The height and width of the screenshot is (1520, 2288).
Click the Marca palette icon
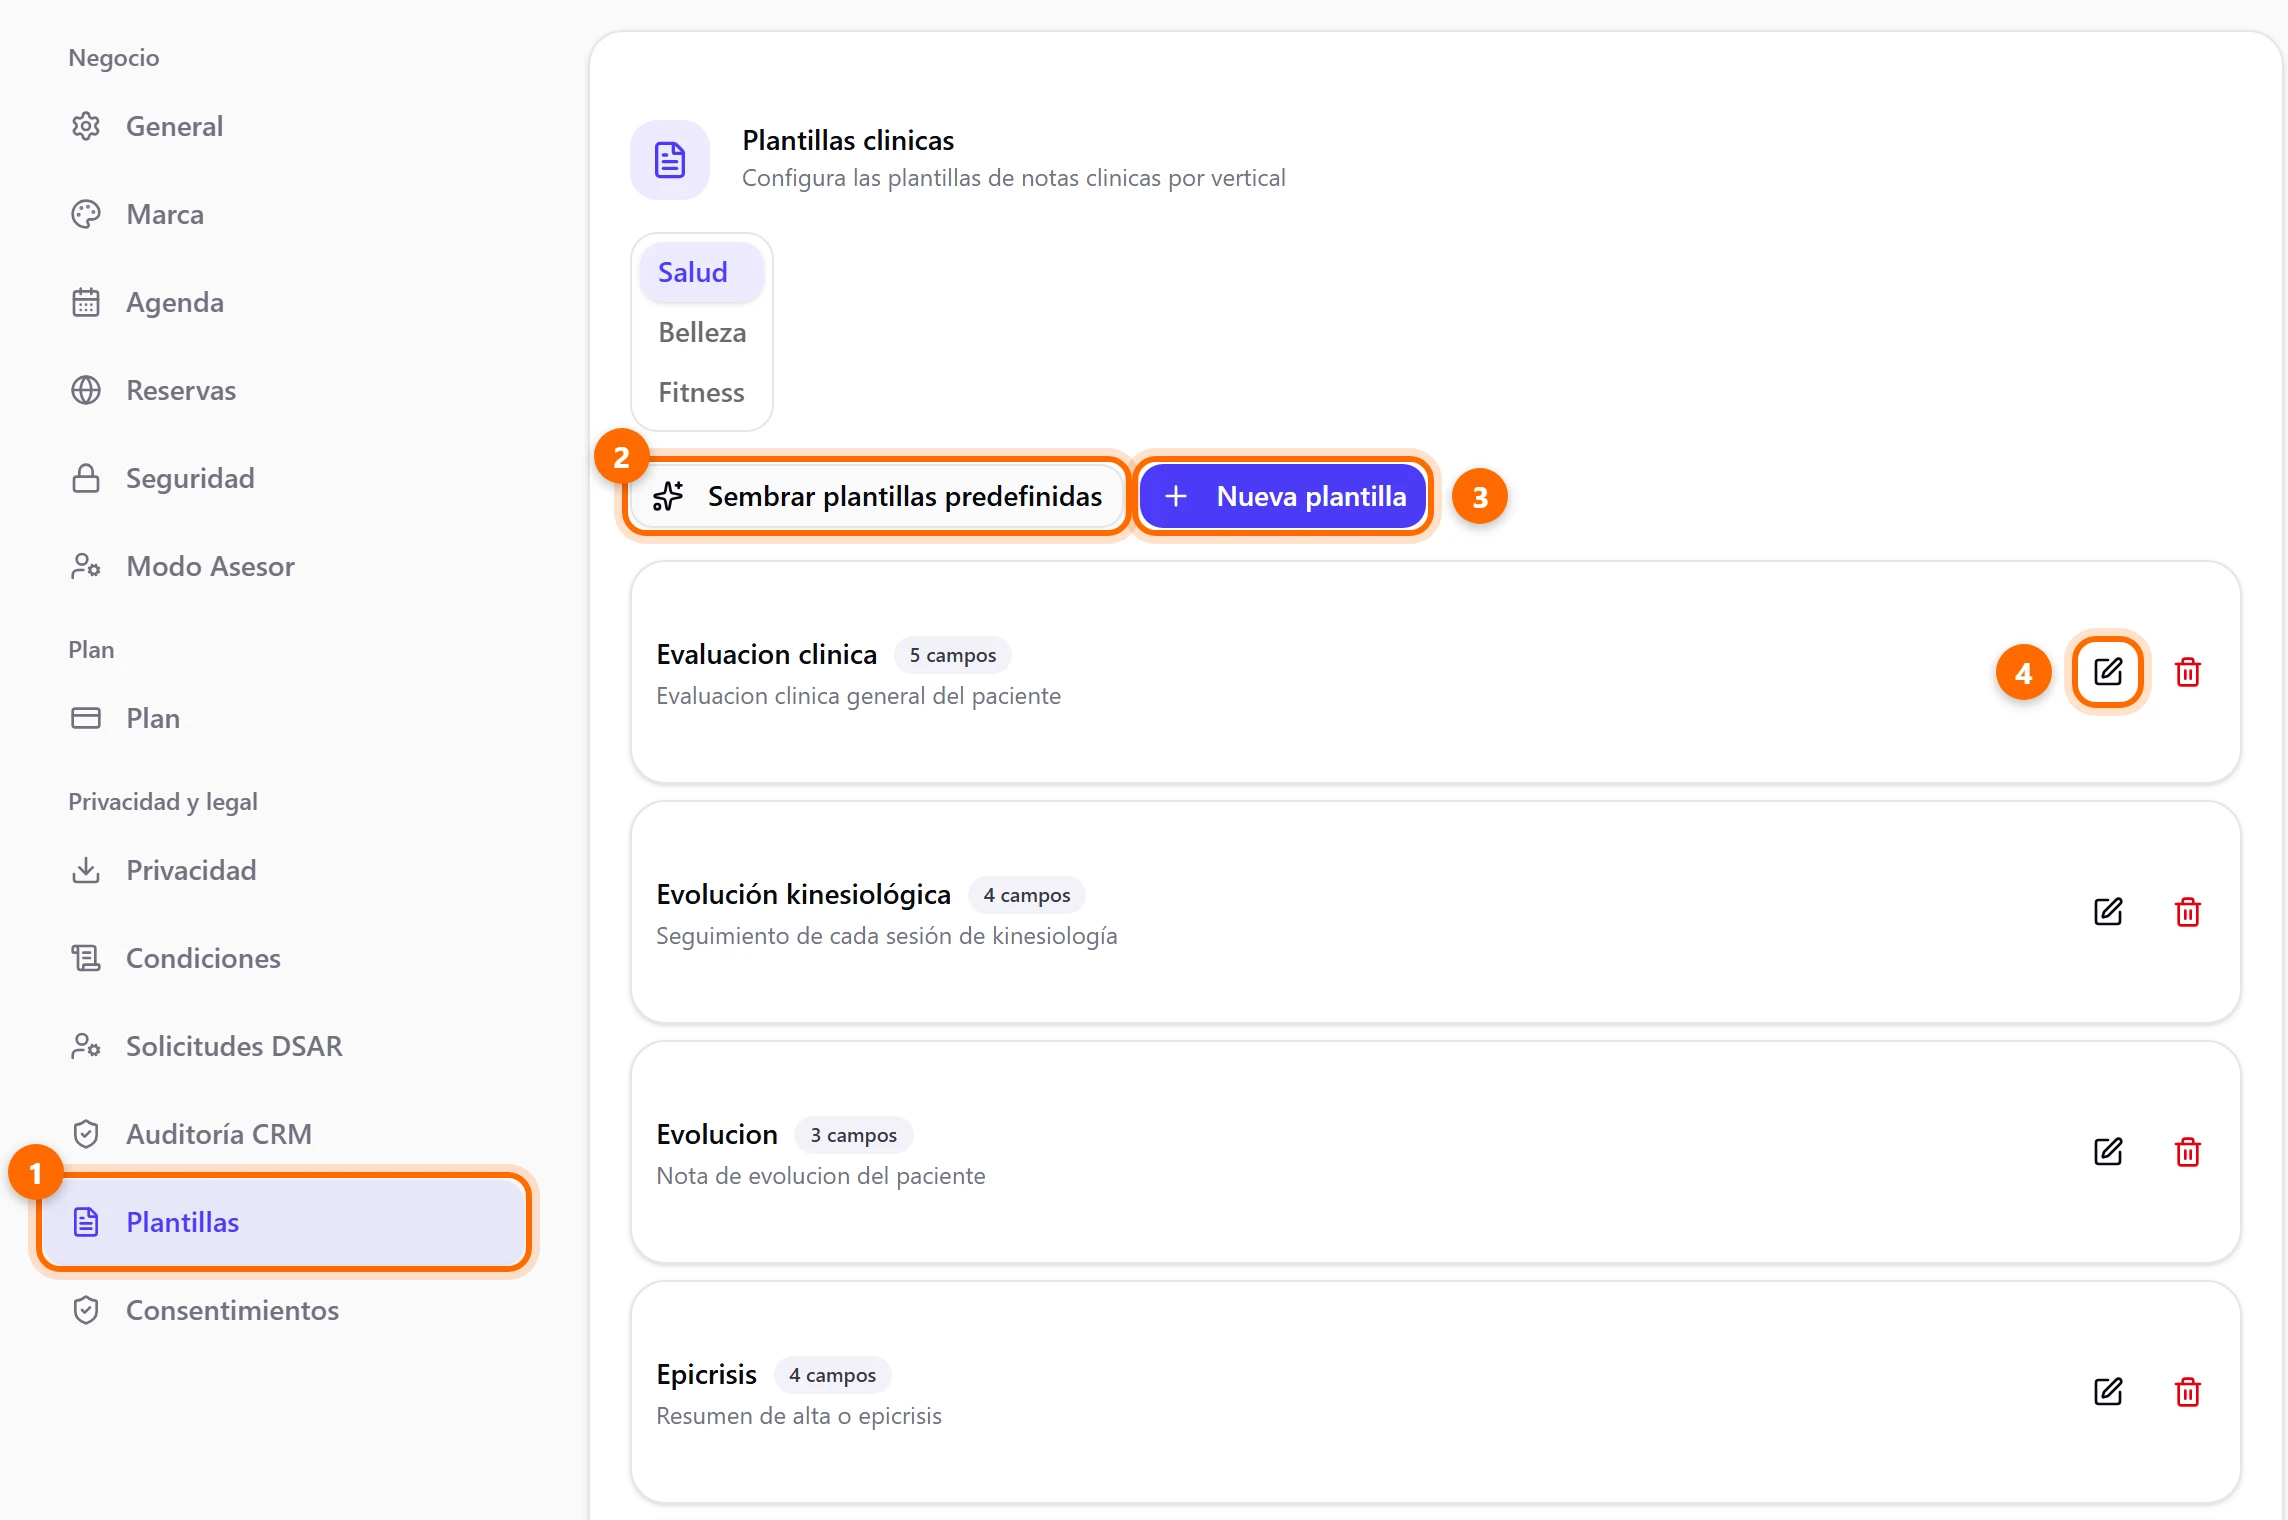point(86,214)
